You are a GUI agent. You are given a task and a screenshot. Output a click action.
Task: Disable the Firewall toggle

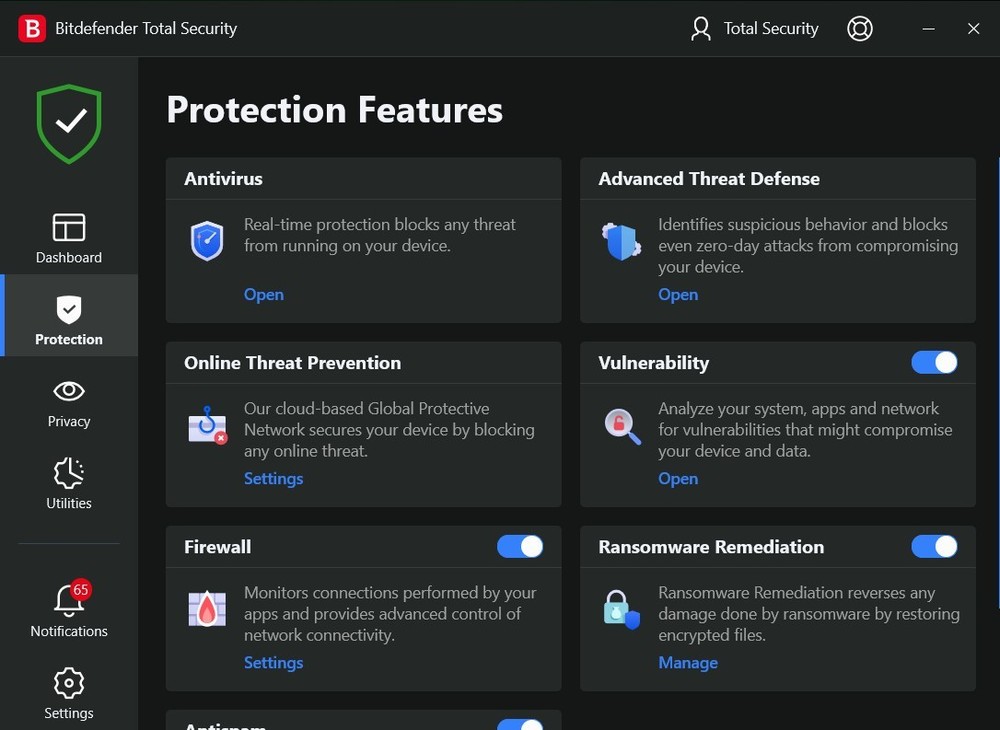(x=520, y=546)
